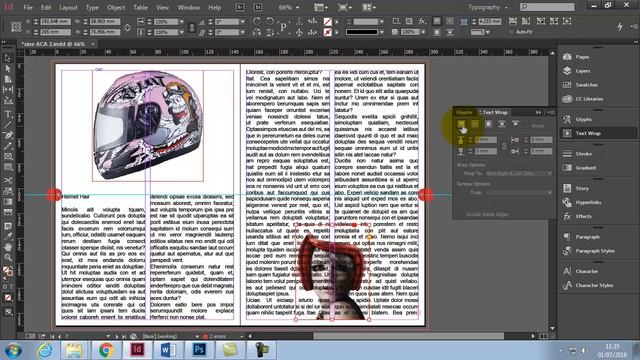Collapse the Text Wrap panel with double arrows
Image resolution: width=640 pixels, height=360 pixels.
pos(539,112)
